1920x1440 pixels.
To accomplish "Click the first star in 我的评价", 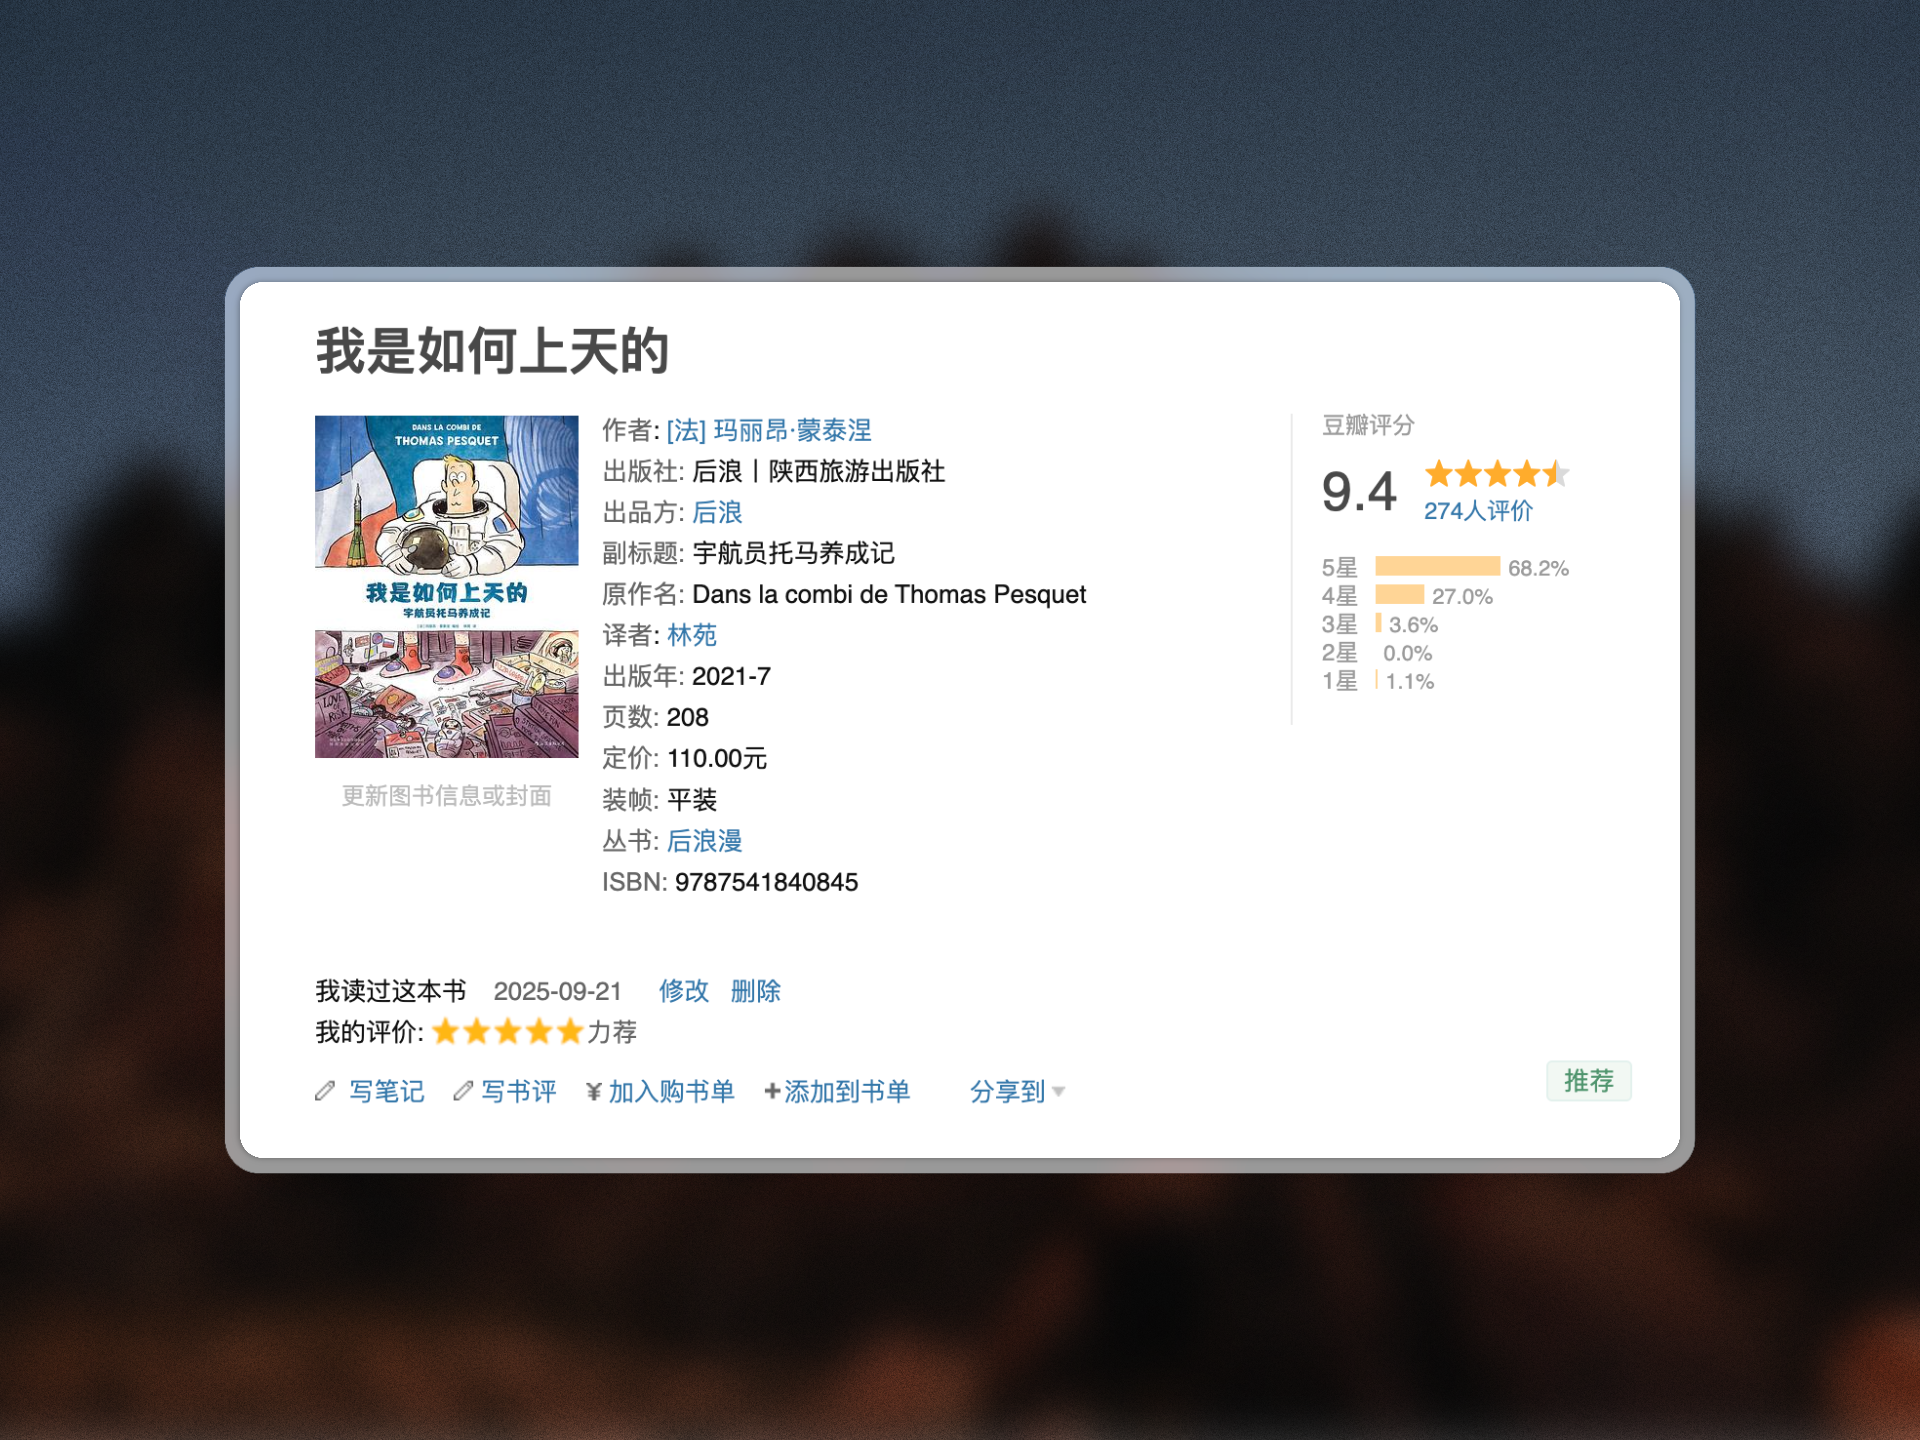I will [x=446, y=1031].
